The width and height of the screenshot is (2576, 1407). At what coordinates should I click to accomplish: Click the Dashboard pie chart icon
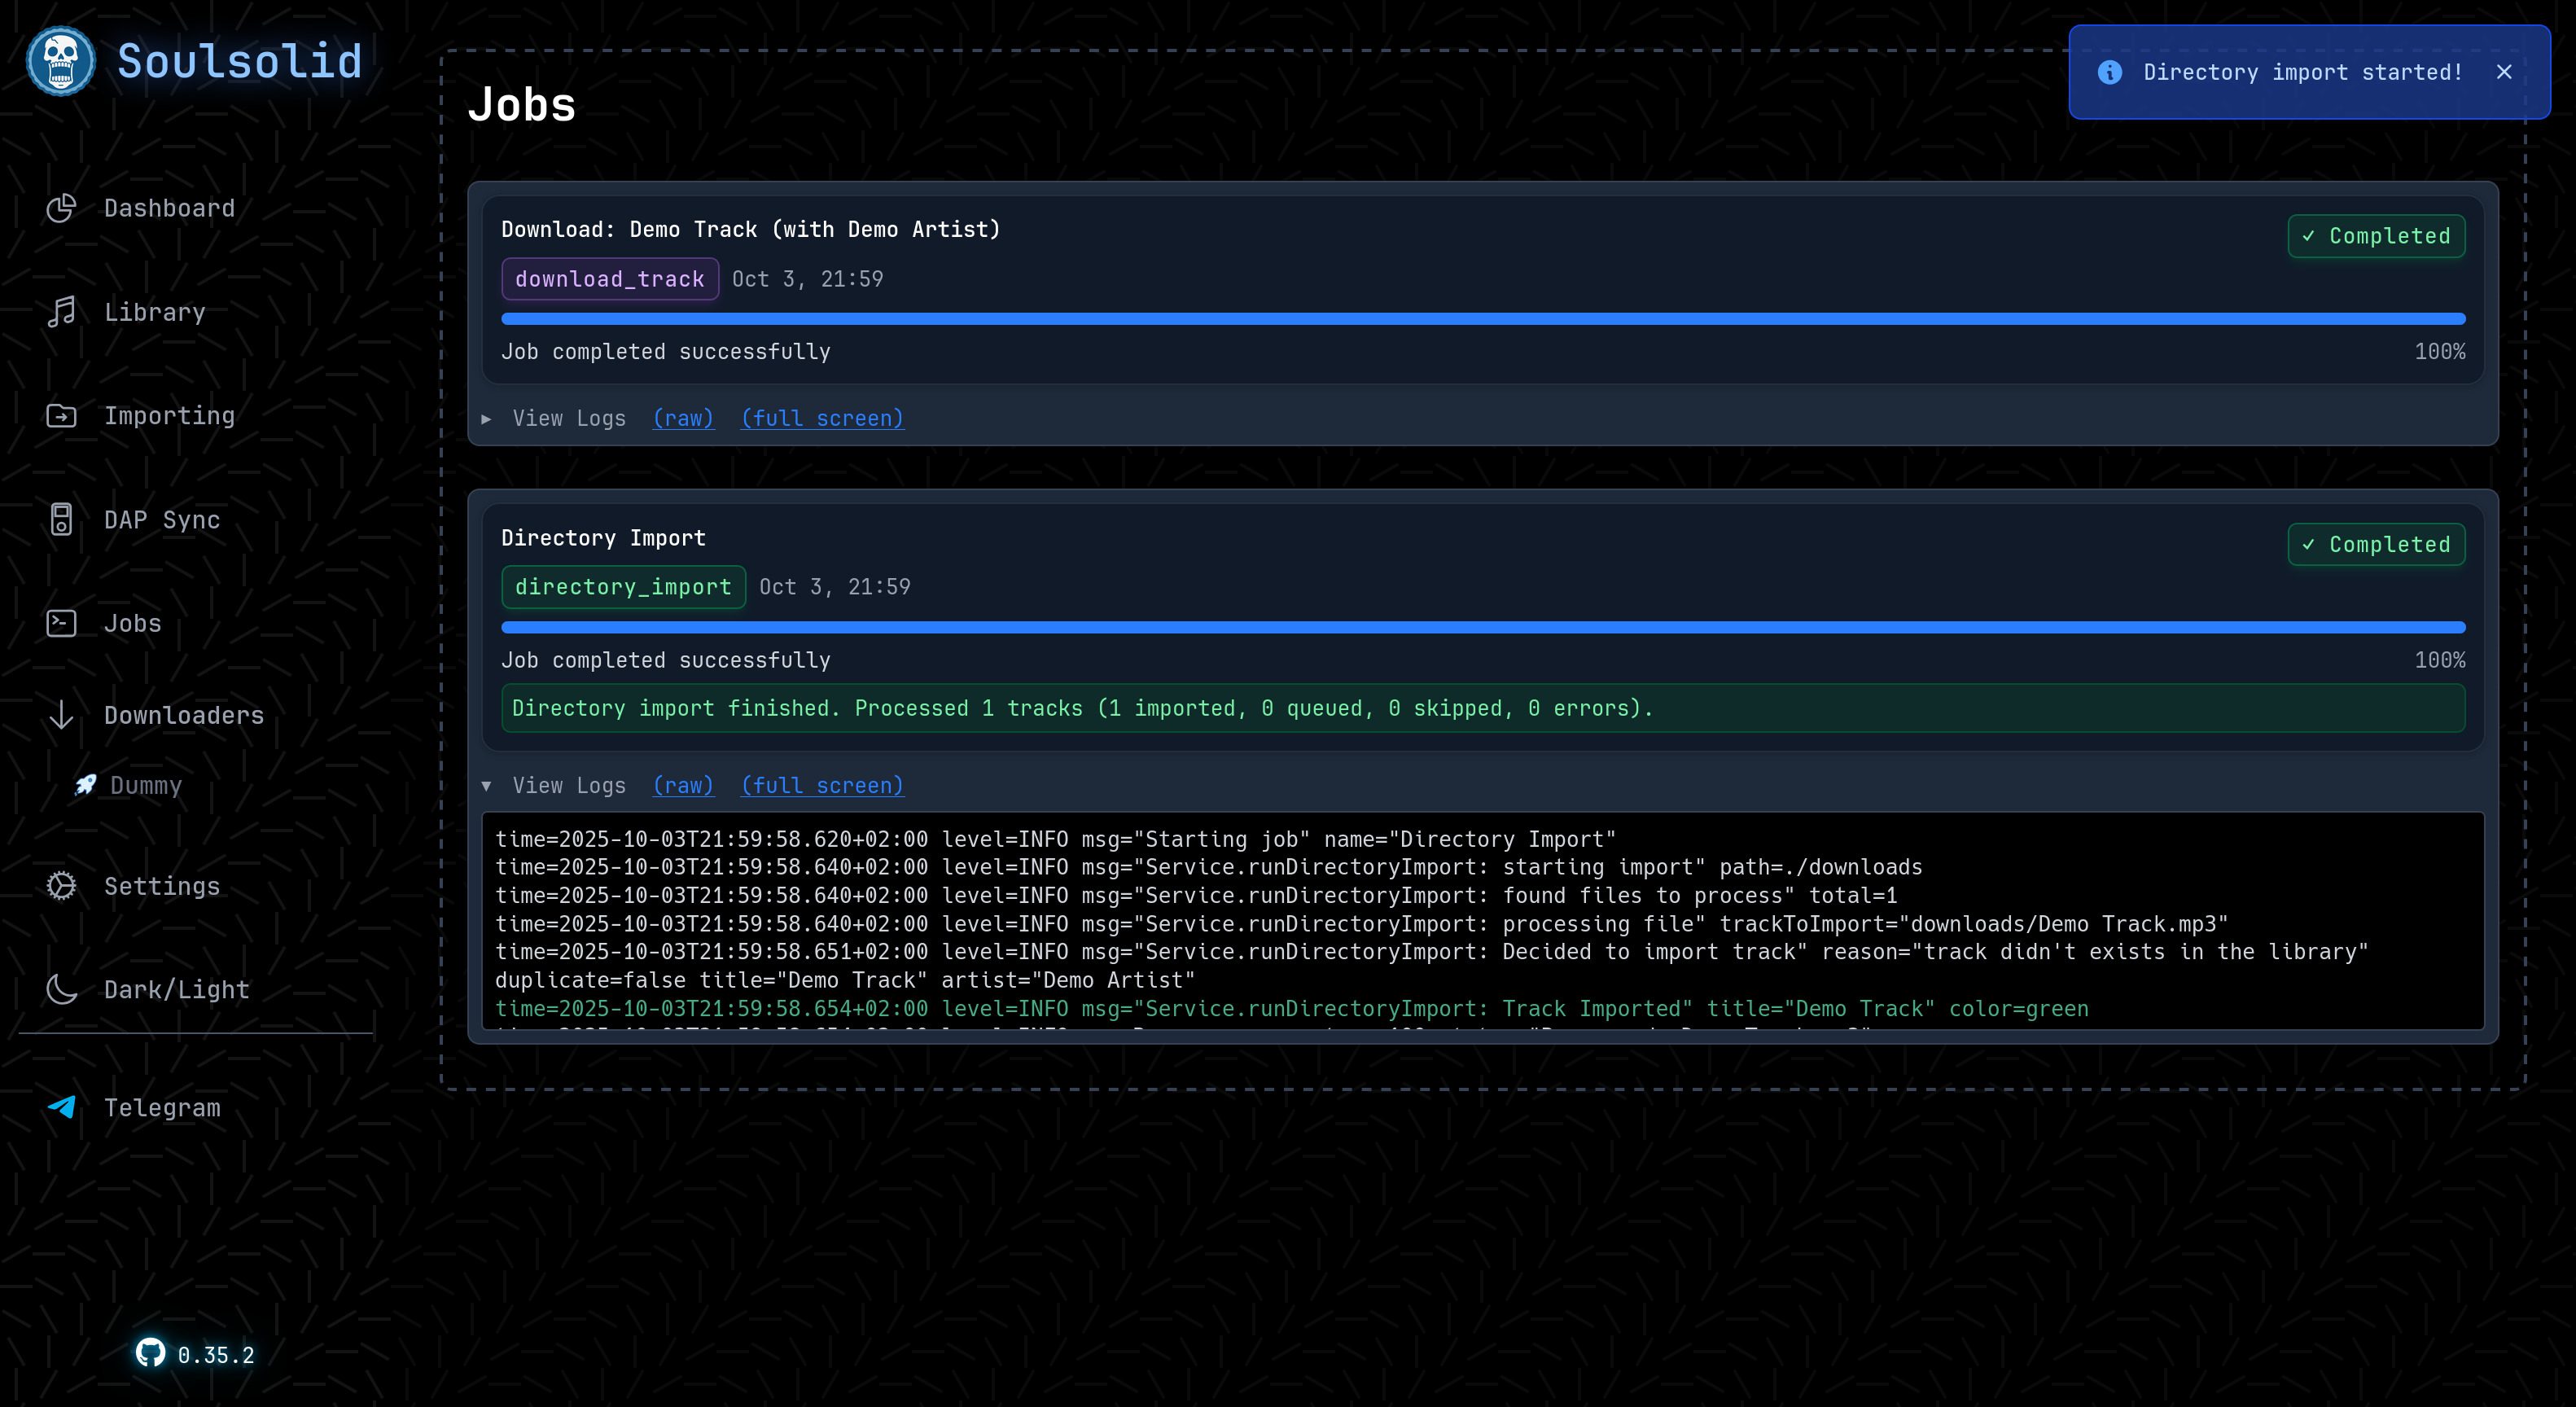point(61,208)
